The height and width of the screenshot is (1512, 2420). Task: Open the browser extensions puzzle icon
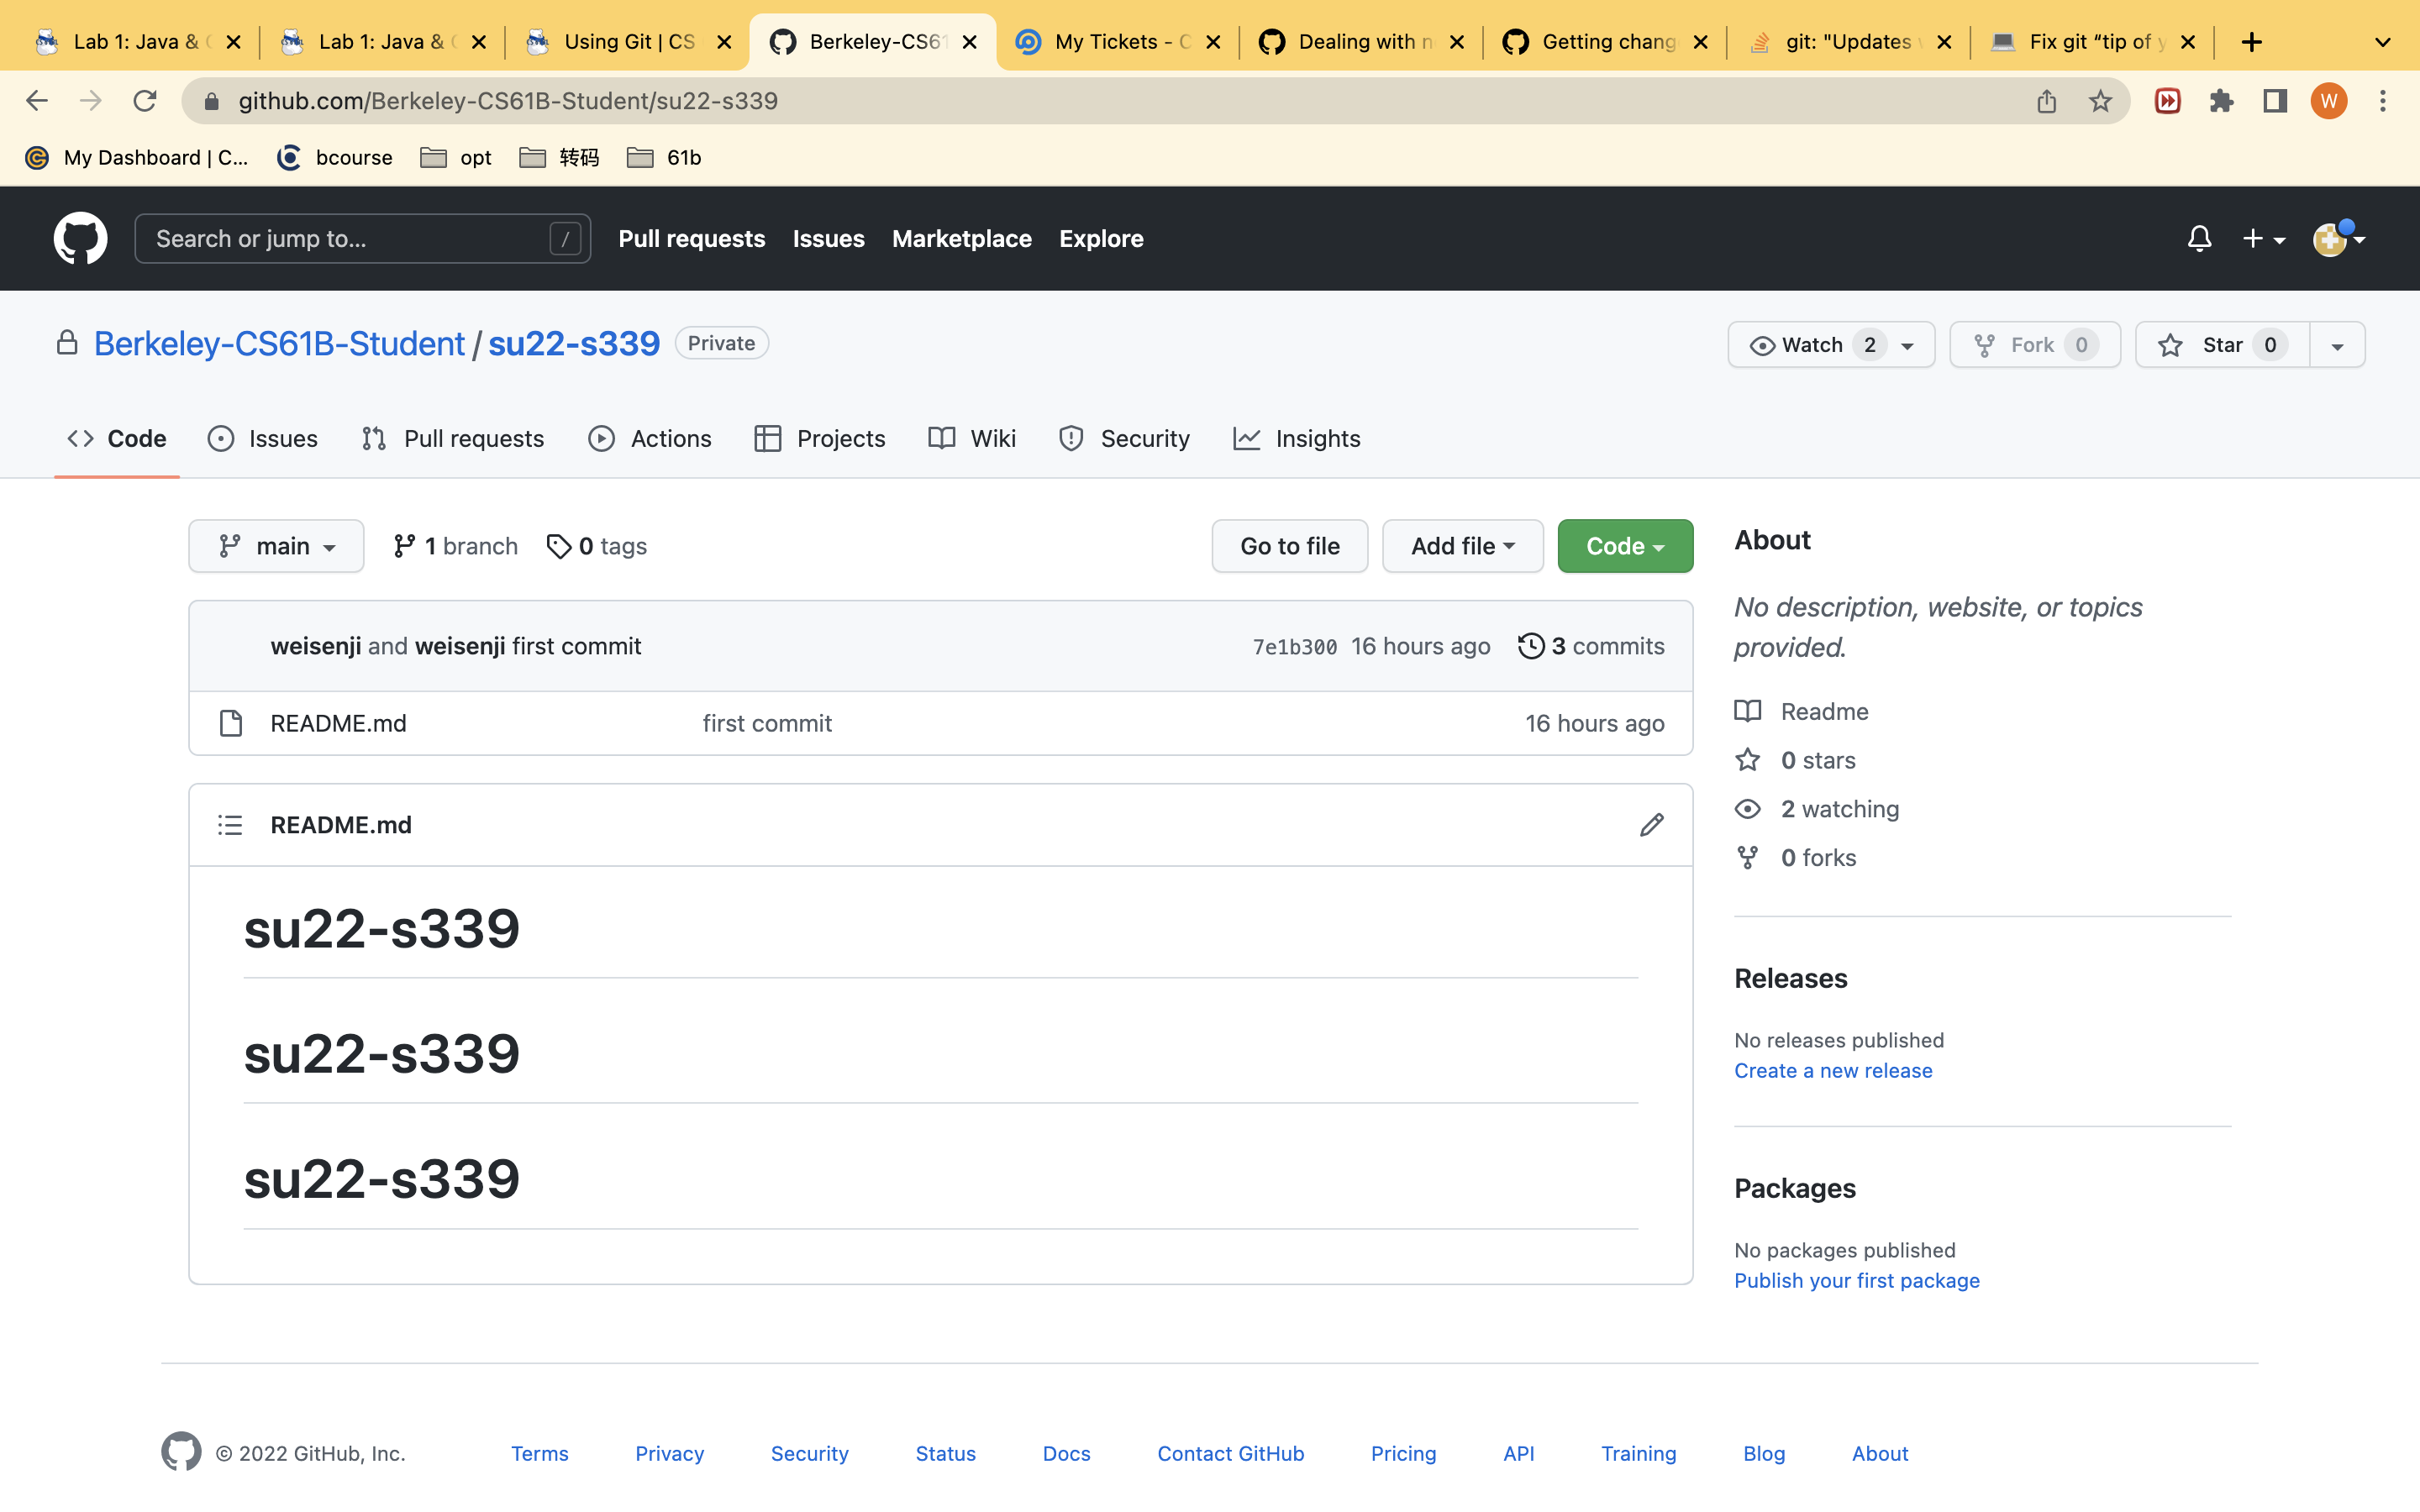2221,101
